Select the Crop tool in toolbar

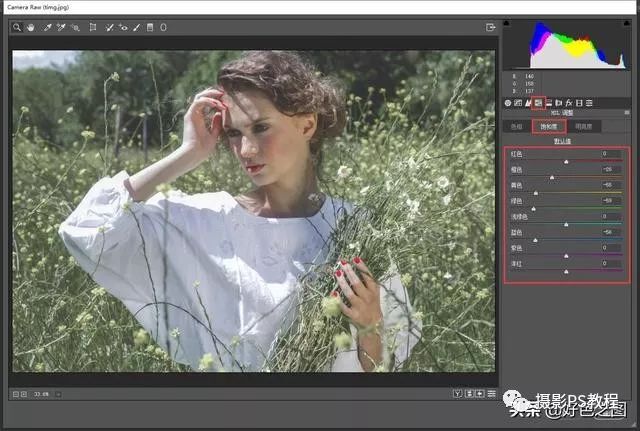coord(92,27)
